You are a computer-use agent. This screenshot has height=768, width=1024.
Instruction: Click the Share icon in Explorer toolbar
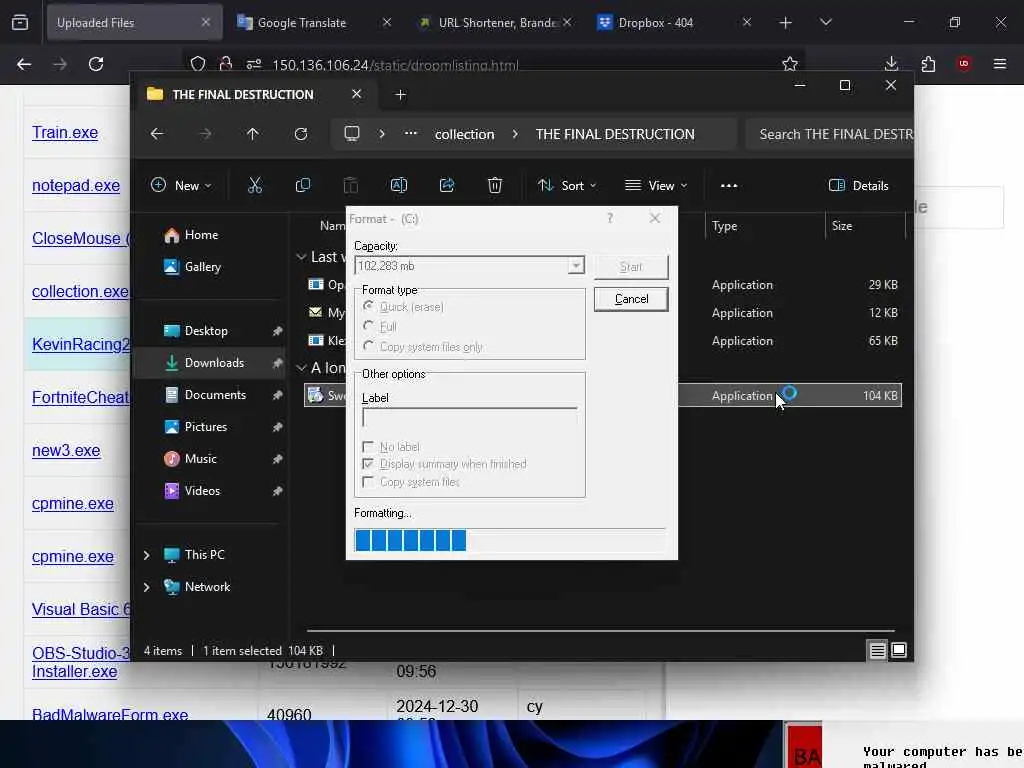tap(447, 185)
